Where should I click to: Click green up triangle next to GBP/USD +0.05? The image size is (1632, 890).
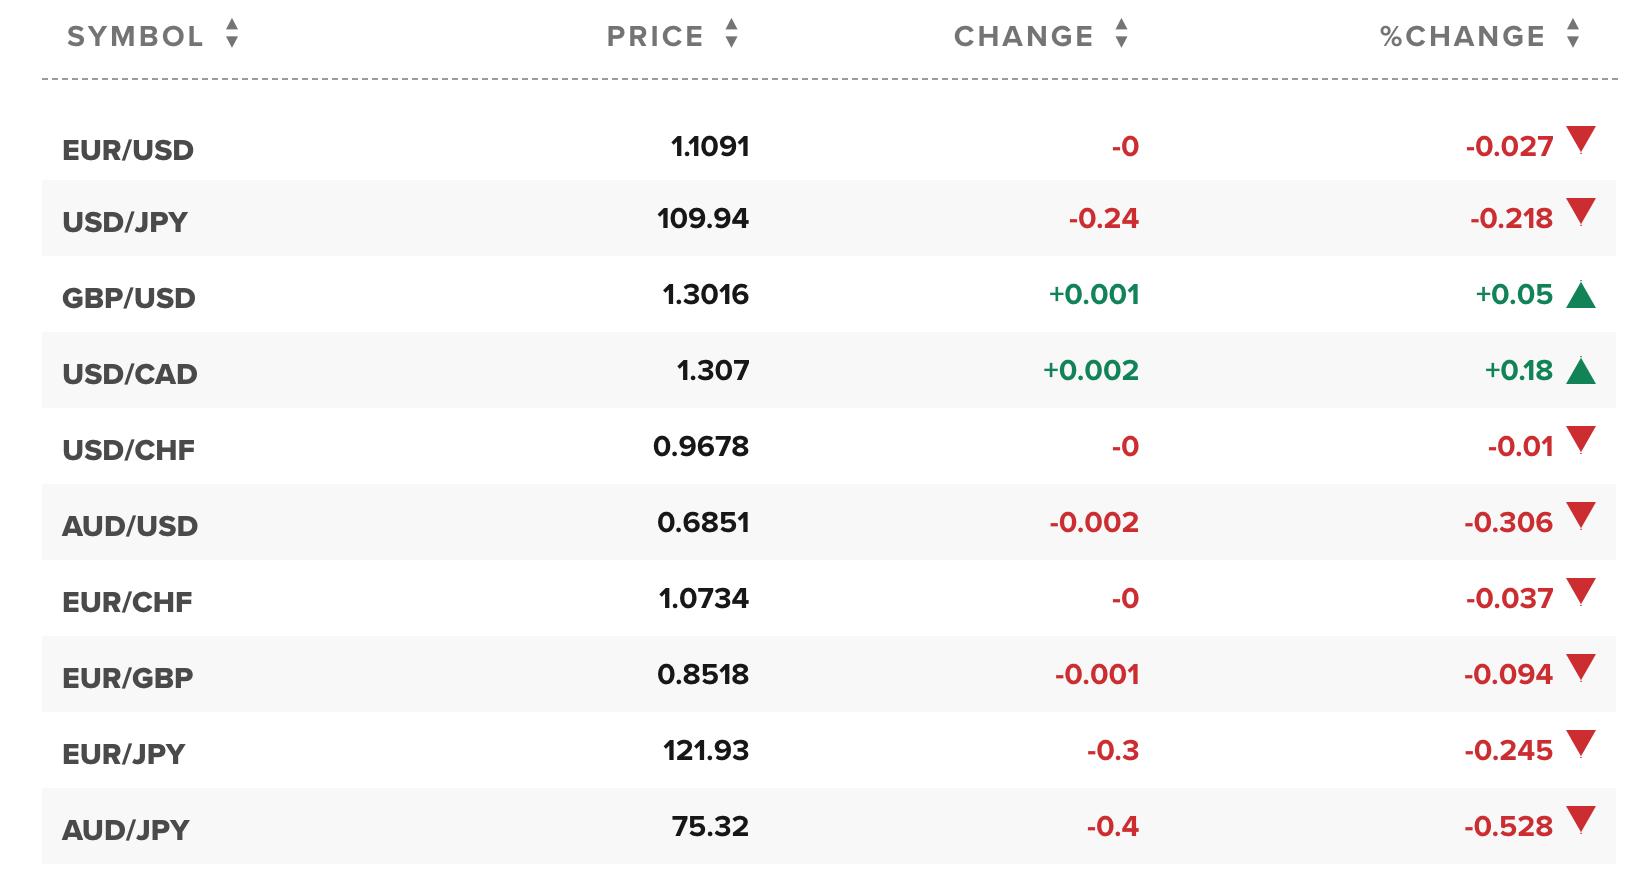click(x=1581, y=295)
